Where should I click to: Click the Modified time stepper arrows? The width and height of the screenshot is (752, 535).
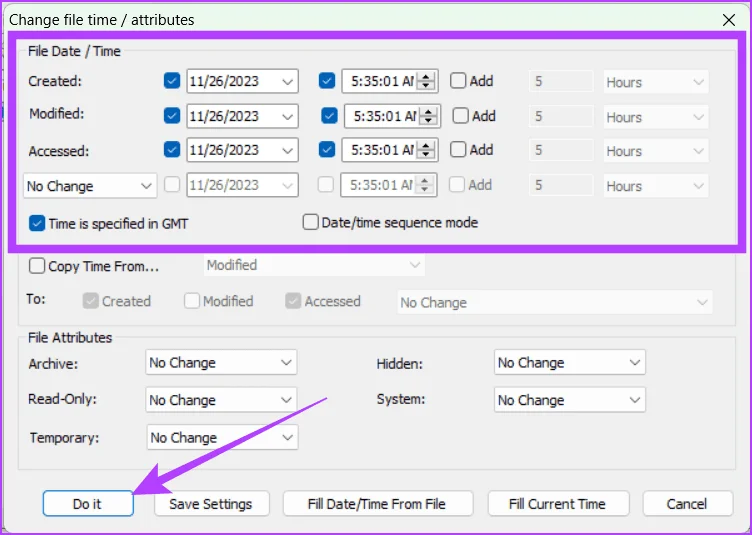[x=428, y=116]
